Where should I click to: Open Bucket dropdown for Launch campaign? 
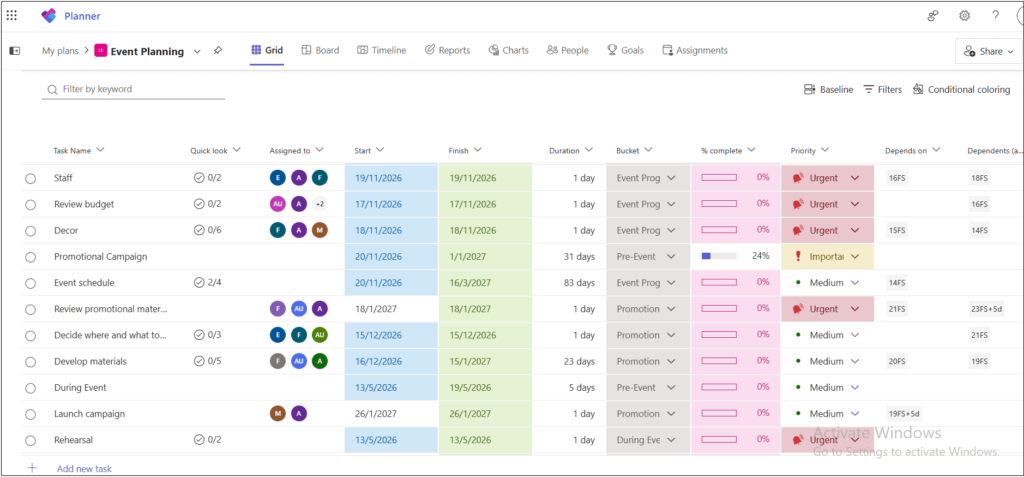pos(671,414)
